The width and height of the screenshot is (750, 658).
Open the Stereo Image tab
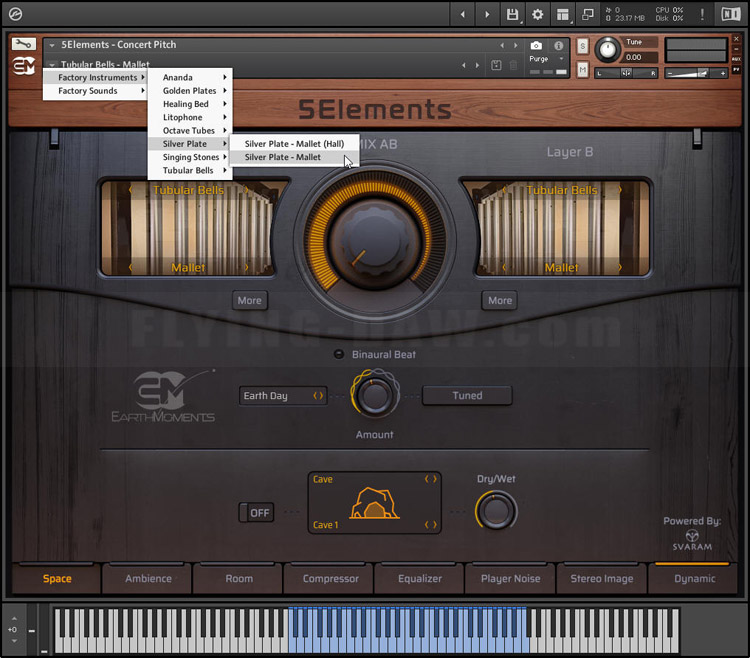click(602, 579)
